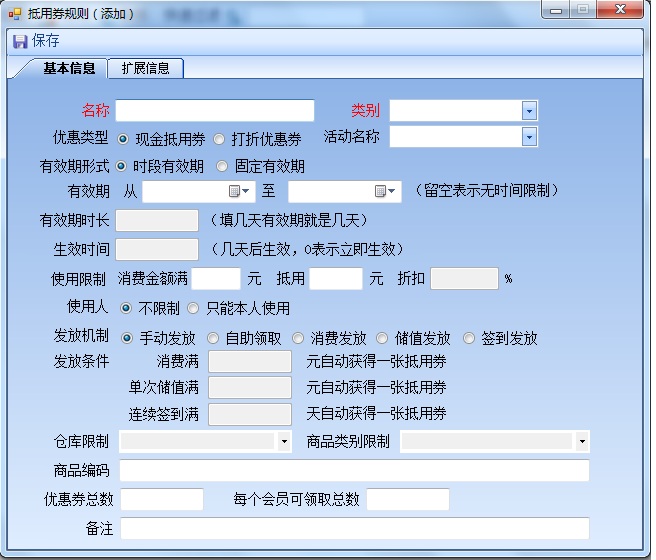Switch to the 扩展信息 tab
This screenshot has width=656, height=560.
coord(146,68)
